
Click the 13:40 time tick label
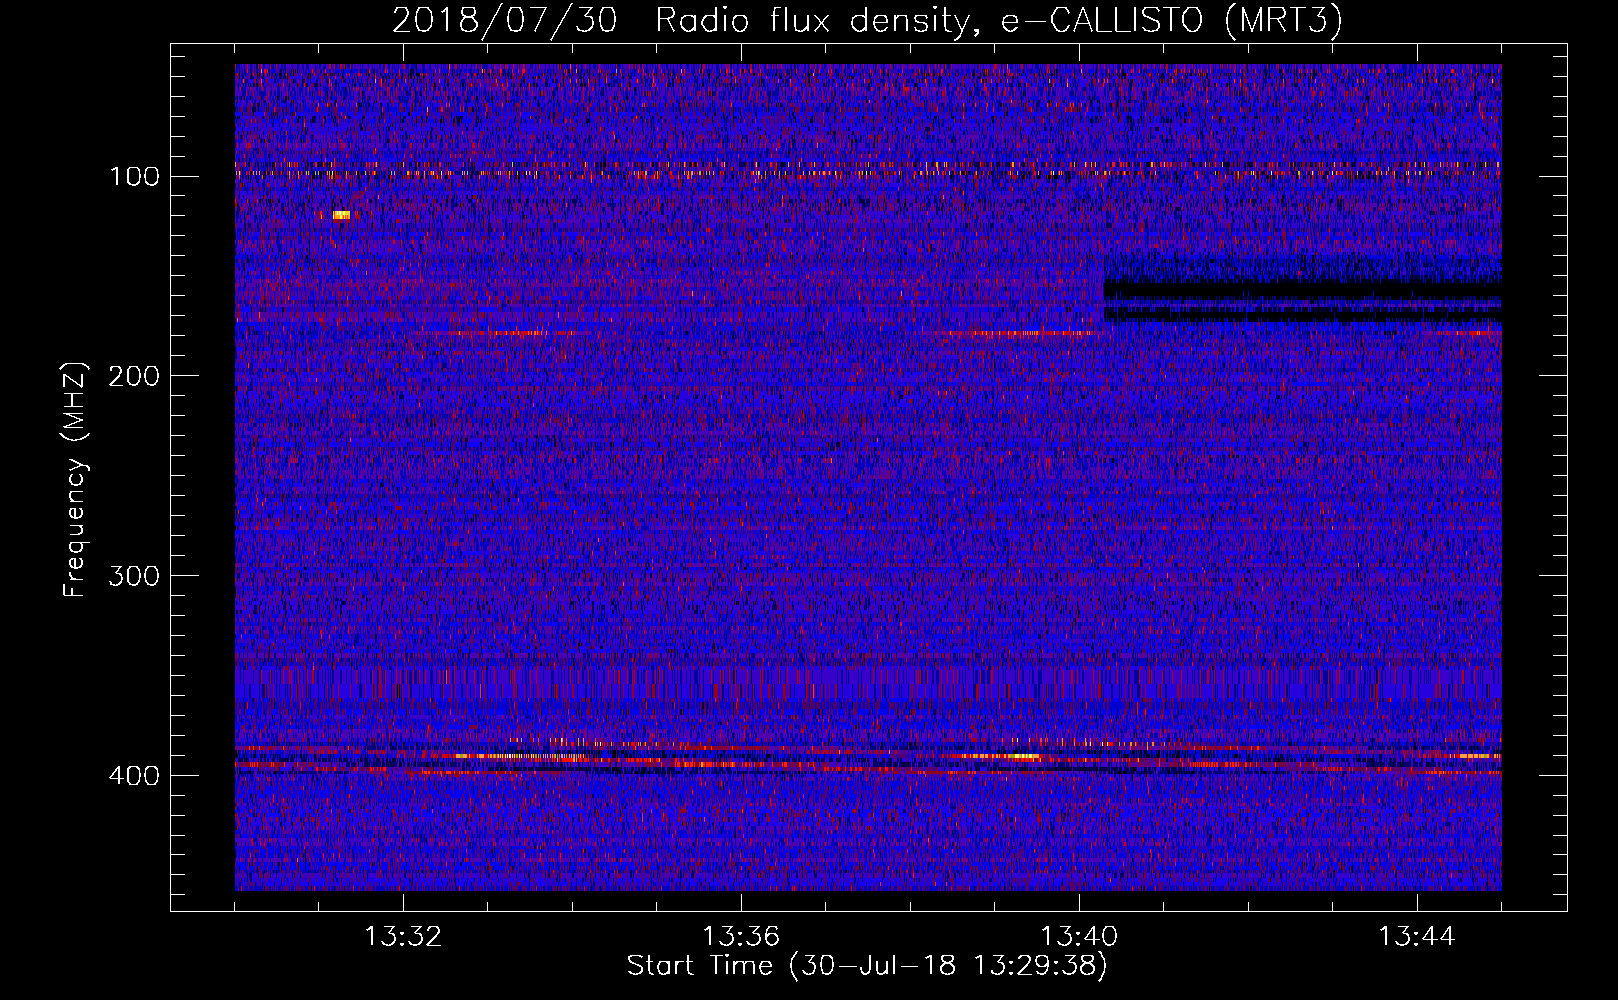(x=1079, y=937)
